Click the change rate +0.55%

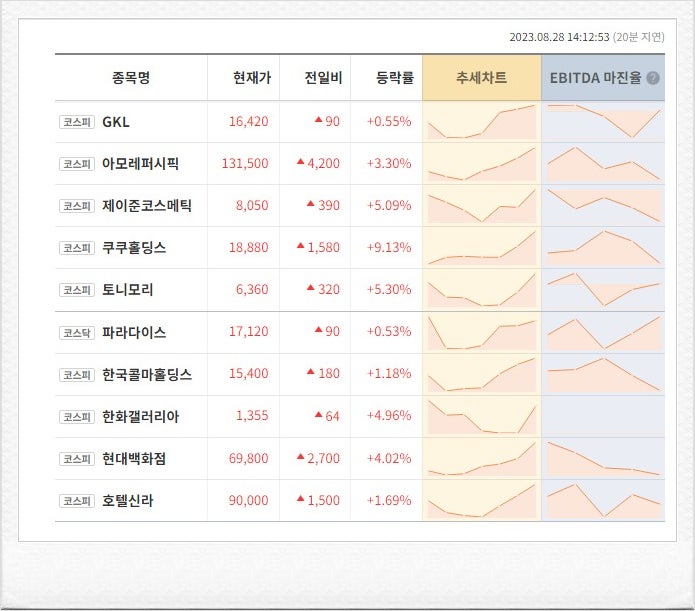pyautogui.click(x=389, y=121)
